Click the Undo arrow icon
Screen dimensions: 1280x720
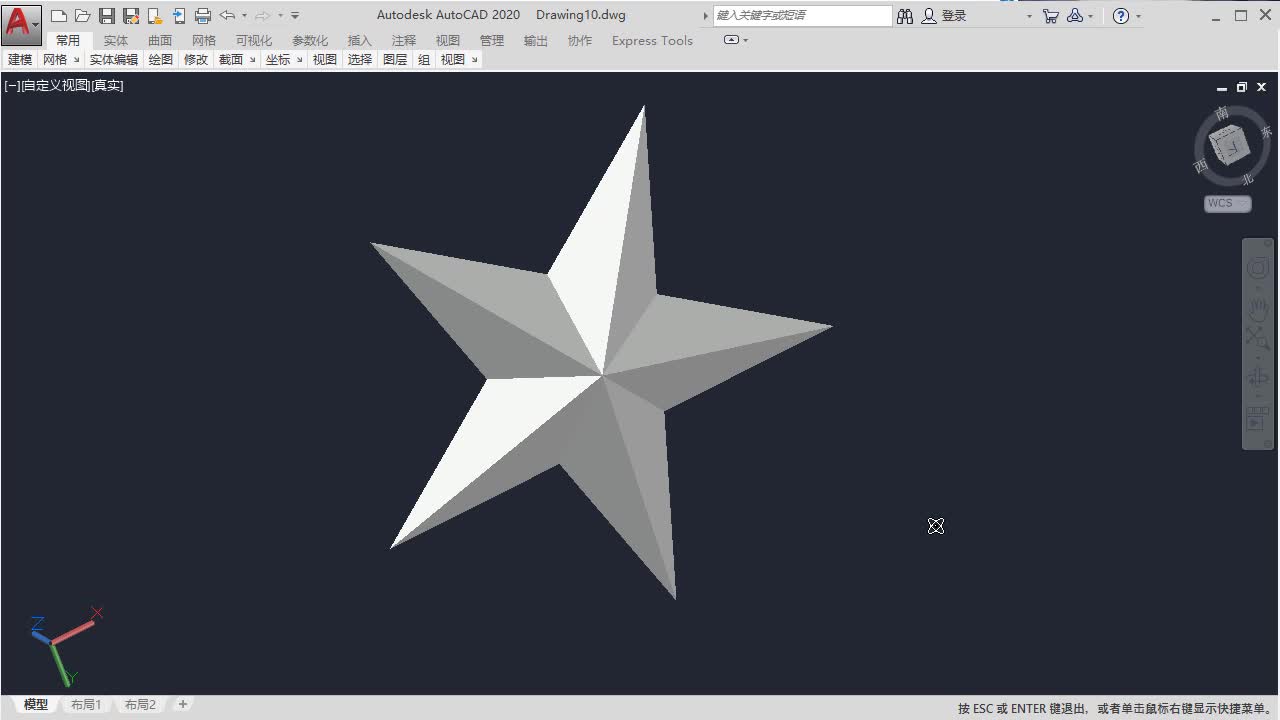point(227,16)
